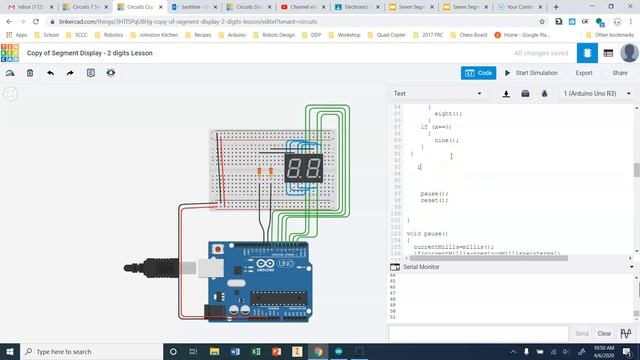Bookmark this page star icon
Viewport: 640px width, 360px height.
coord(542,22)
